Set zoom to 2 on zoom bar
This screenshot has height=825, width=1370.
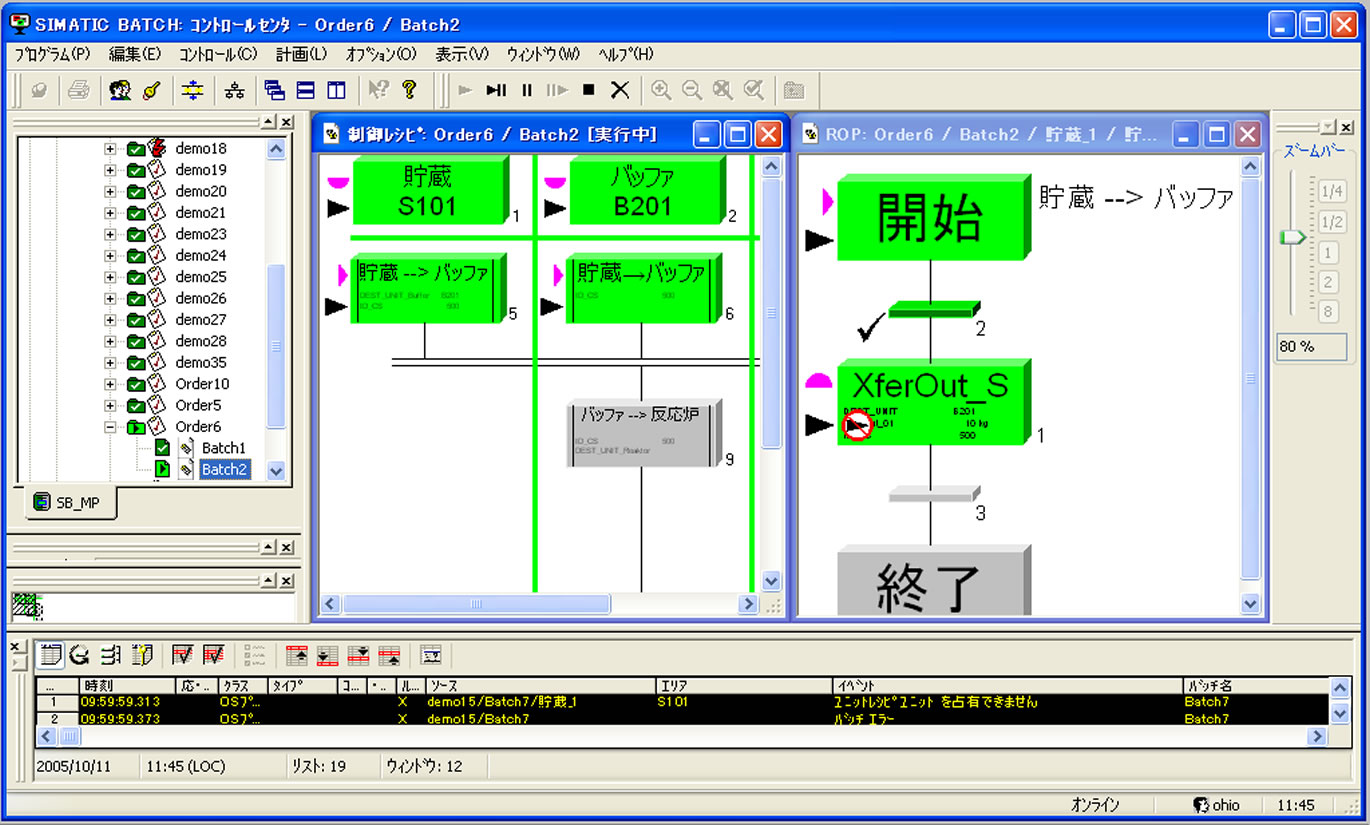click(1329, 282)
